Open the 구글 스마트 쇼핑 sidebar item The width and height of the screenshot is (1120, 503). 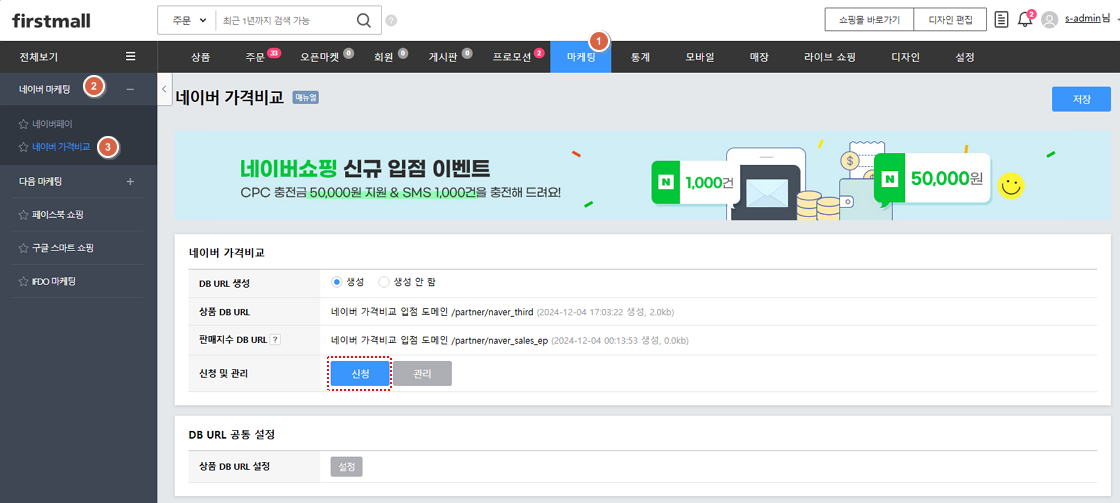point(63,248)
